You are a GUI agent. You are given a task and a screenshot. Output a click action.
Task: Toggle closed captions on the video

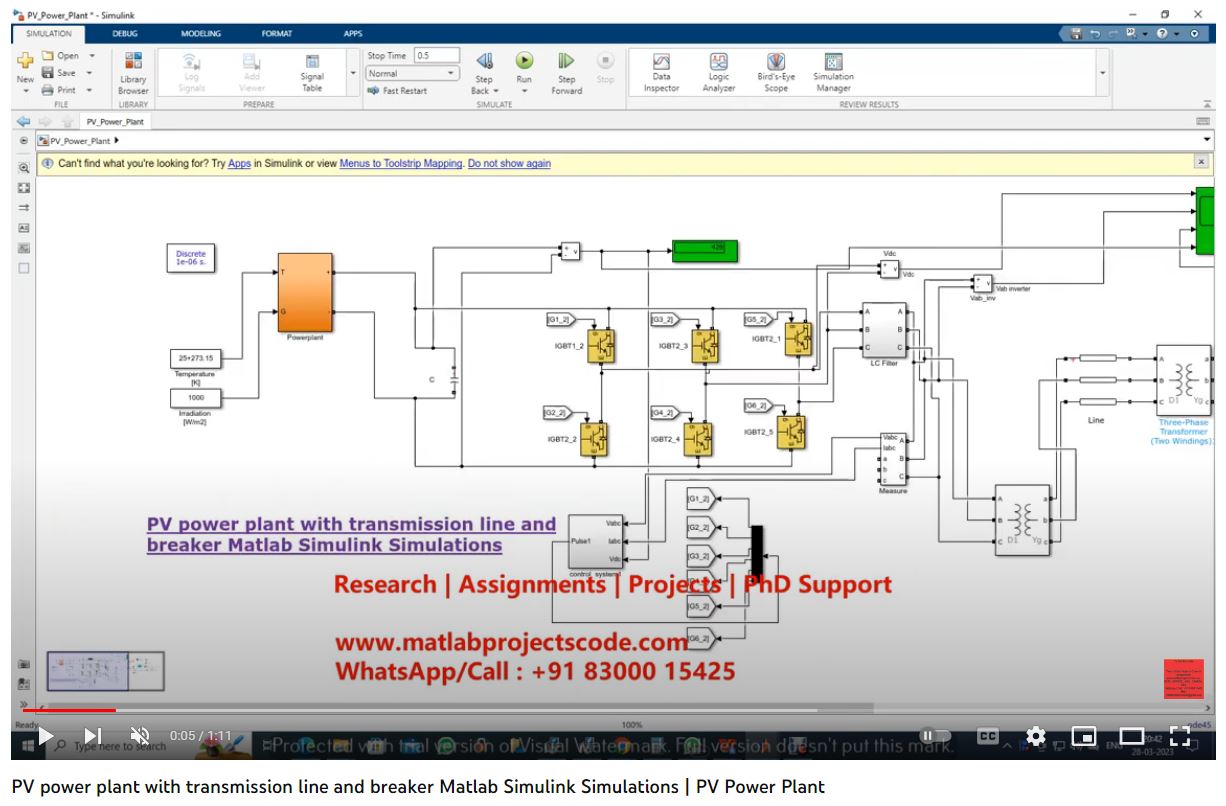pos(987,735)
